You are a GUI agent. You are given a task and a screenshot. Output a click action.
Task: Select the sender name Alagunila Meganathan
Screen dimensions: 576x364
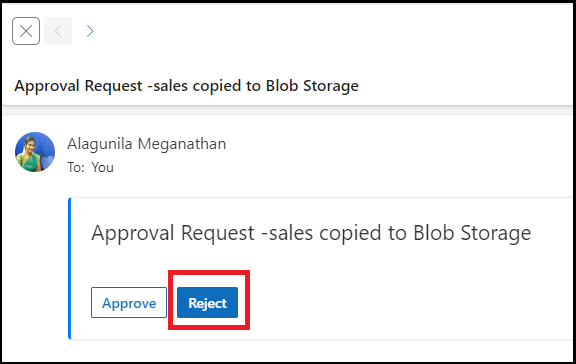[x=147, y=144]
